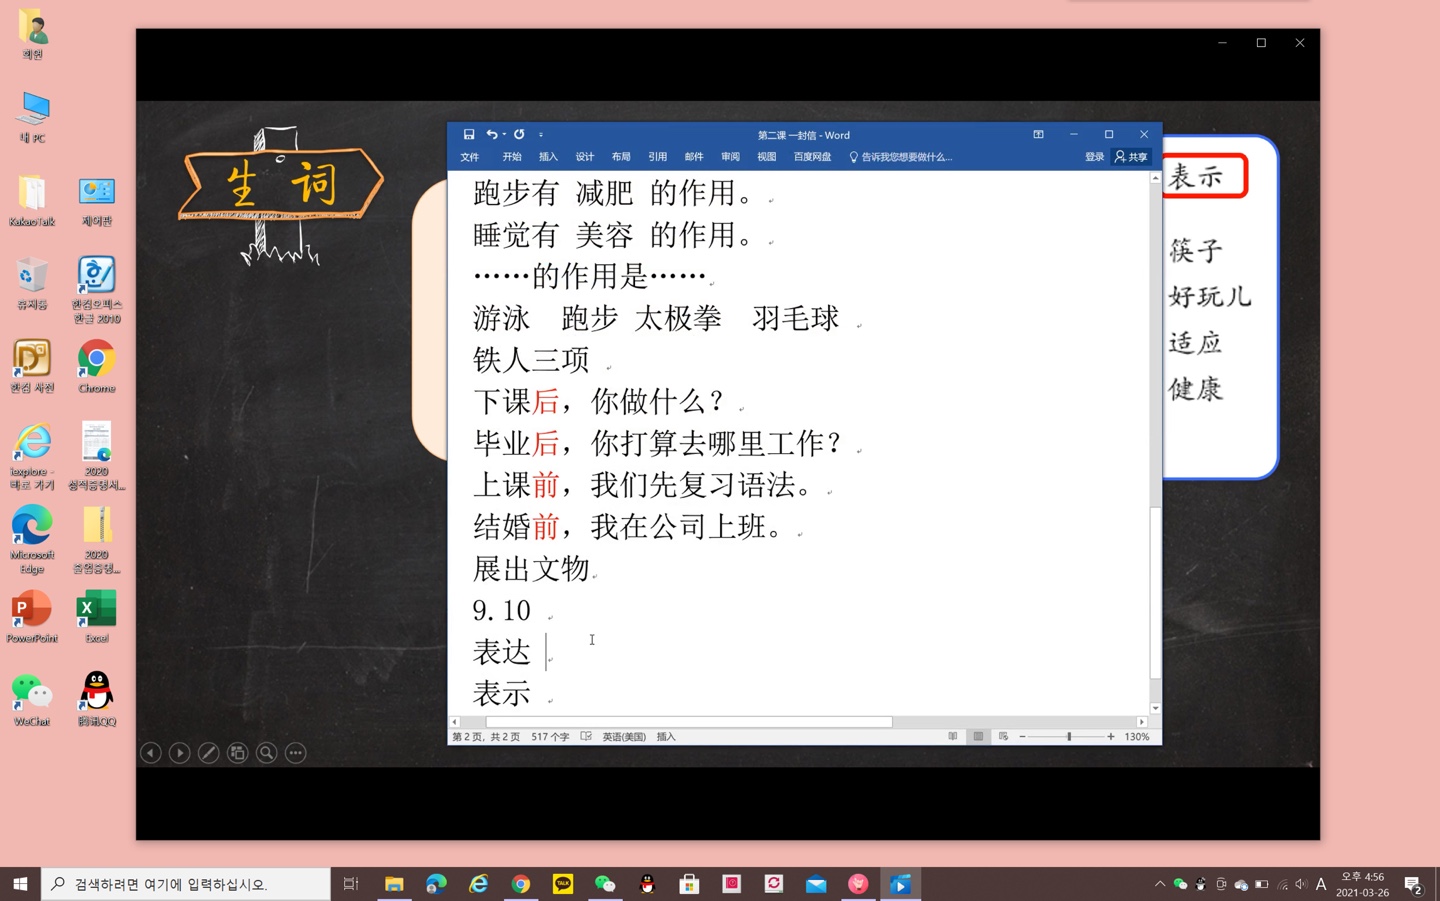Open the Windows Start menu
Screen dimensions: 1440x901
(20, 884)
